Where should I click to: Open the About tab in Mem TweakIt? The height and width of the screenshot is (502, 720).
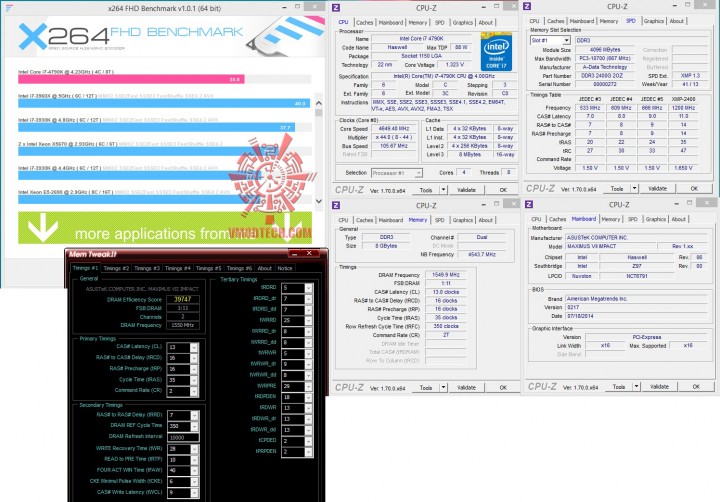coord(264,268)
